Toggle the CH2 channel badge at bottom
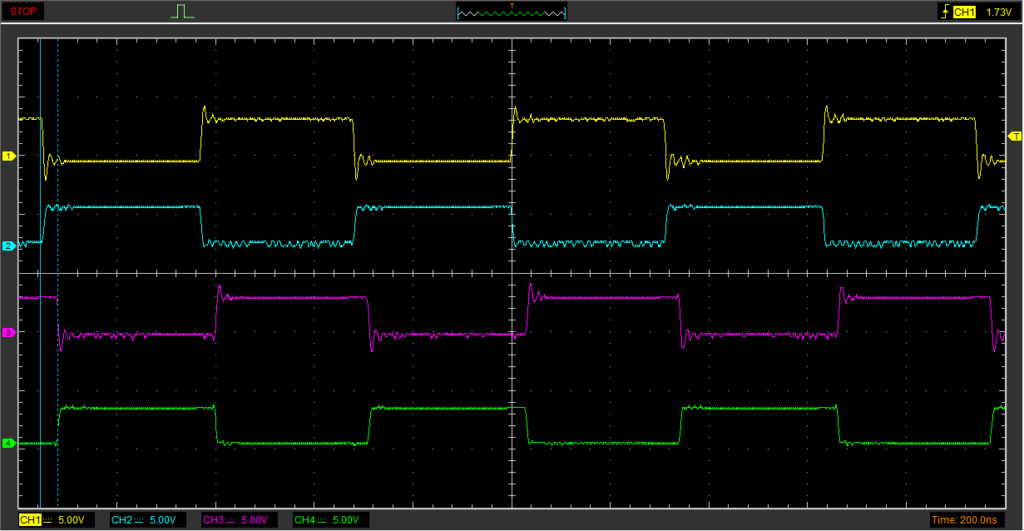The height and width of the screenshot is (531, 1024). pos(122,520)
